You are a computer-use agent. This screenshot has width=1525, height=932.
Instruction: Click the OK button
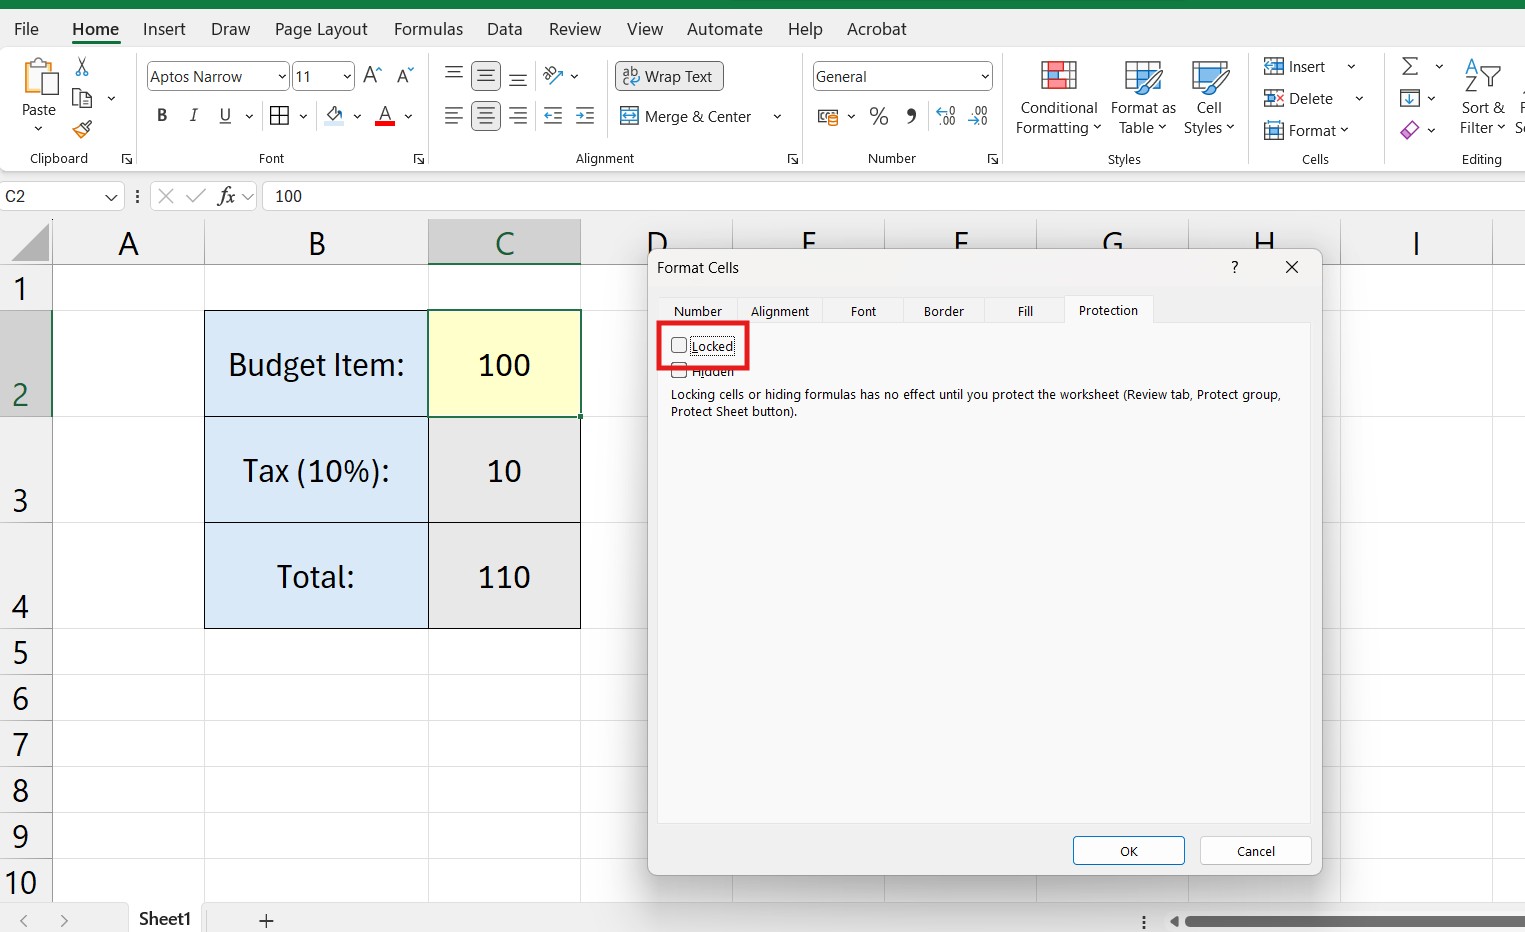[1128, 851]
